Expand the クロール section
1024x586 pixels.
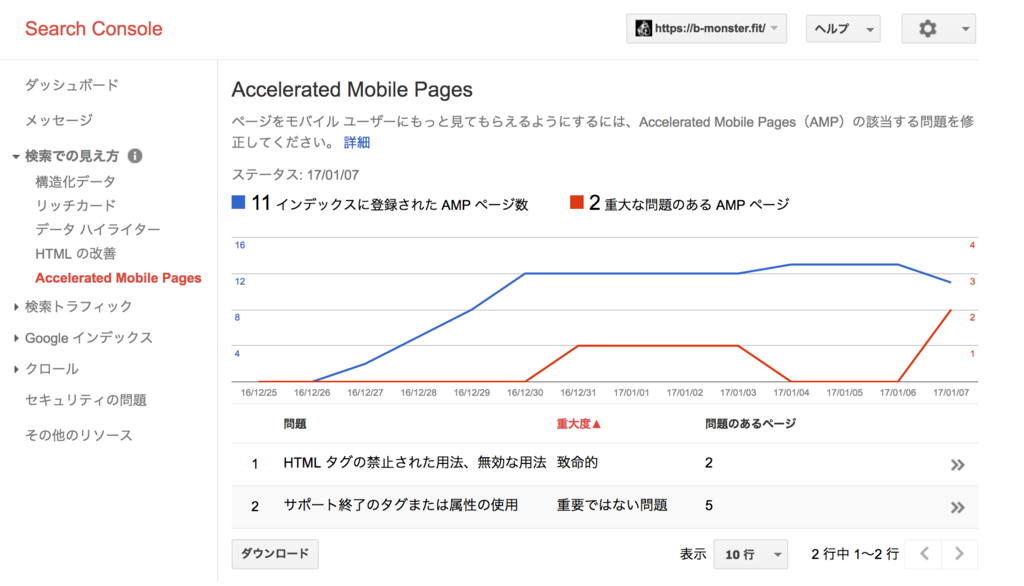coord(16,369)
